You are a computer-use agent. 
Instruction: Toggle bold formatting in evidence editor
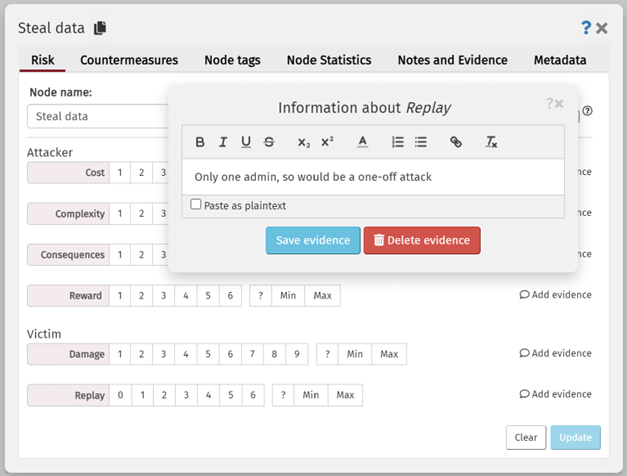coord(200,142)
